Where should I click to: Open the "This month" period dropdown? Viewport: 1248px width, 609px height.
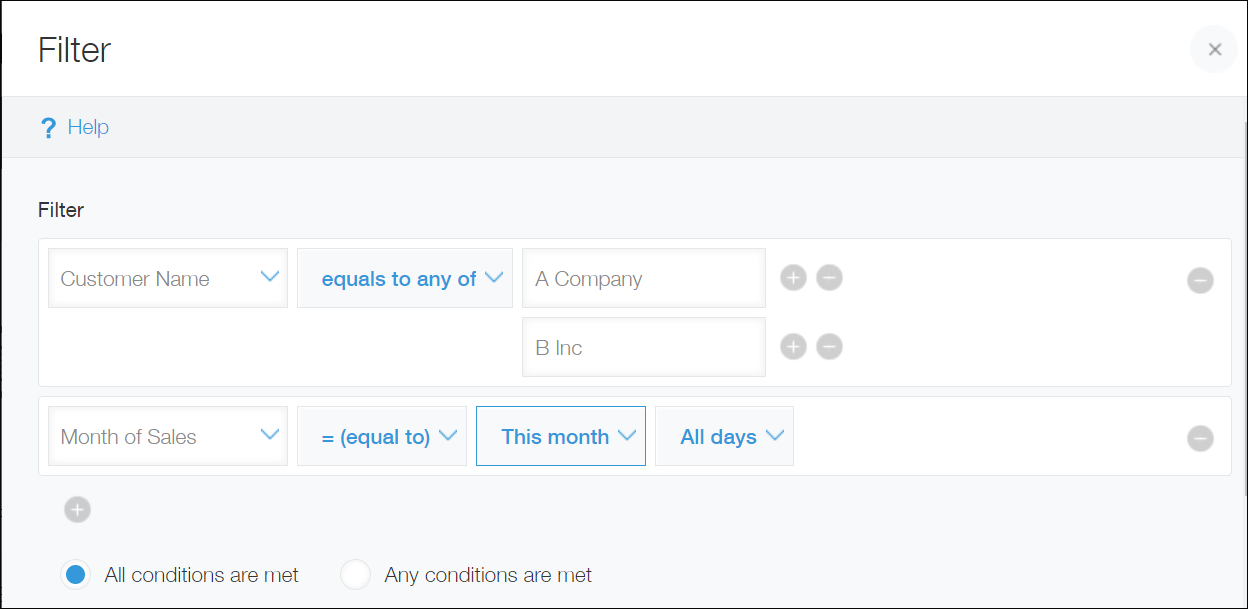560,436
